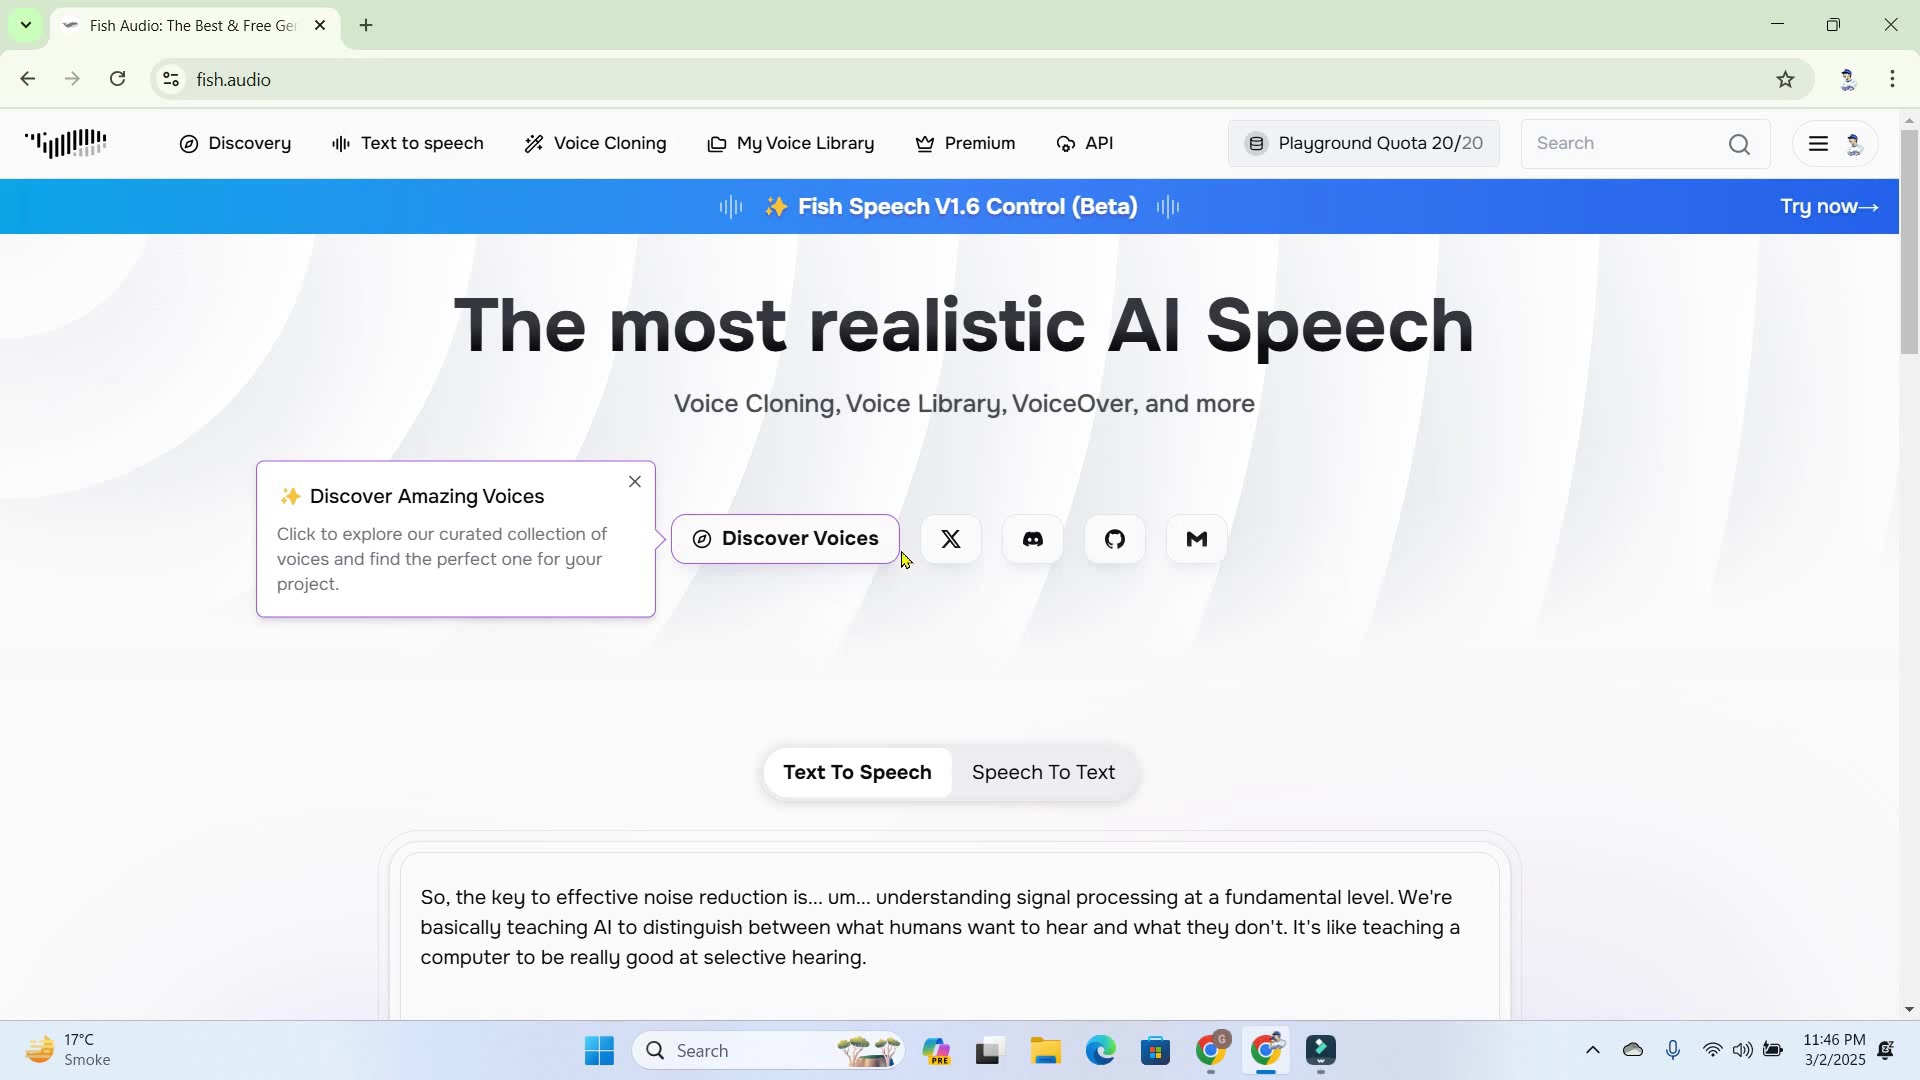Screen dimensions: 1920x1080
Task: Open the Discord community icon
Action: coord(1032,540)
